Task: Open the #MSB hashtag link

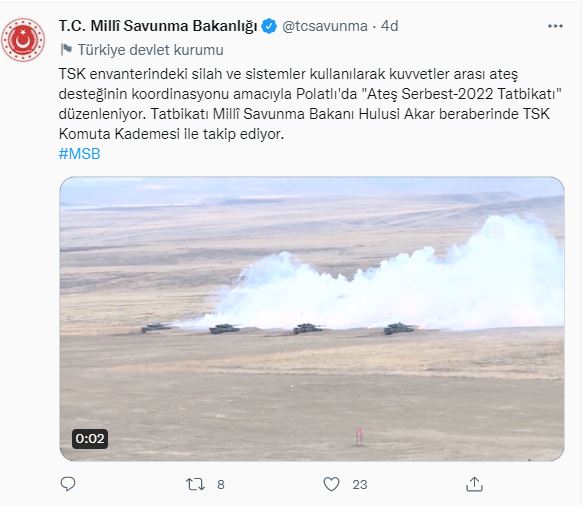Action: (x=80, y=154)
